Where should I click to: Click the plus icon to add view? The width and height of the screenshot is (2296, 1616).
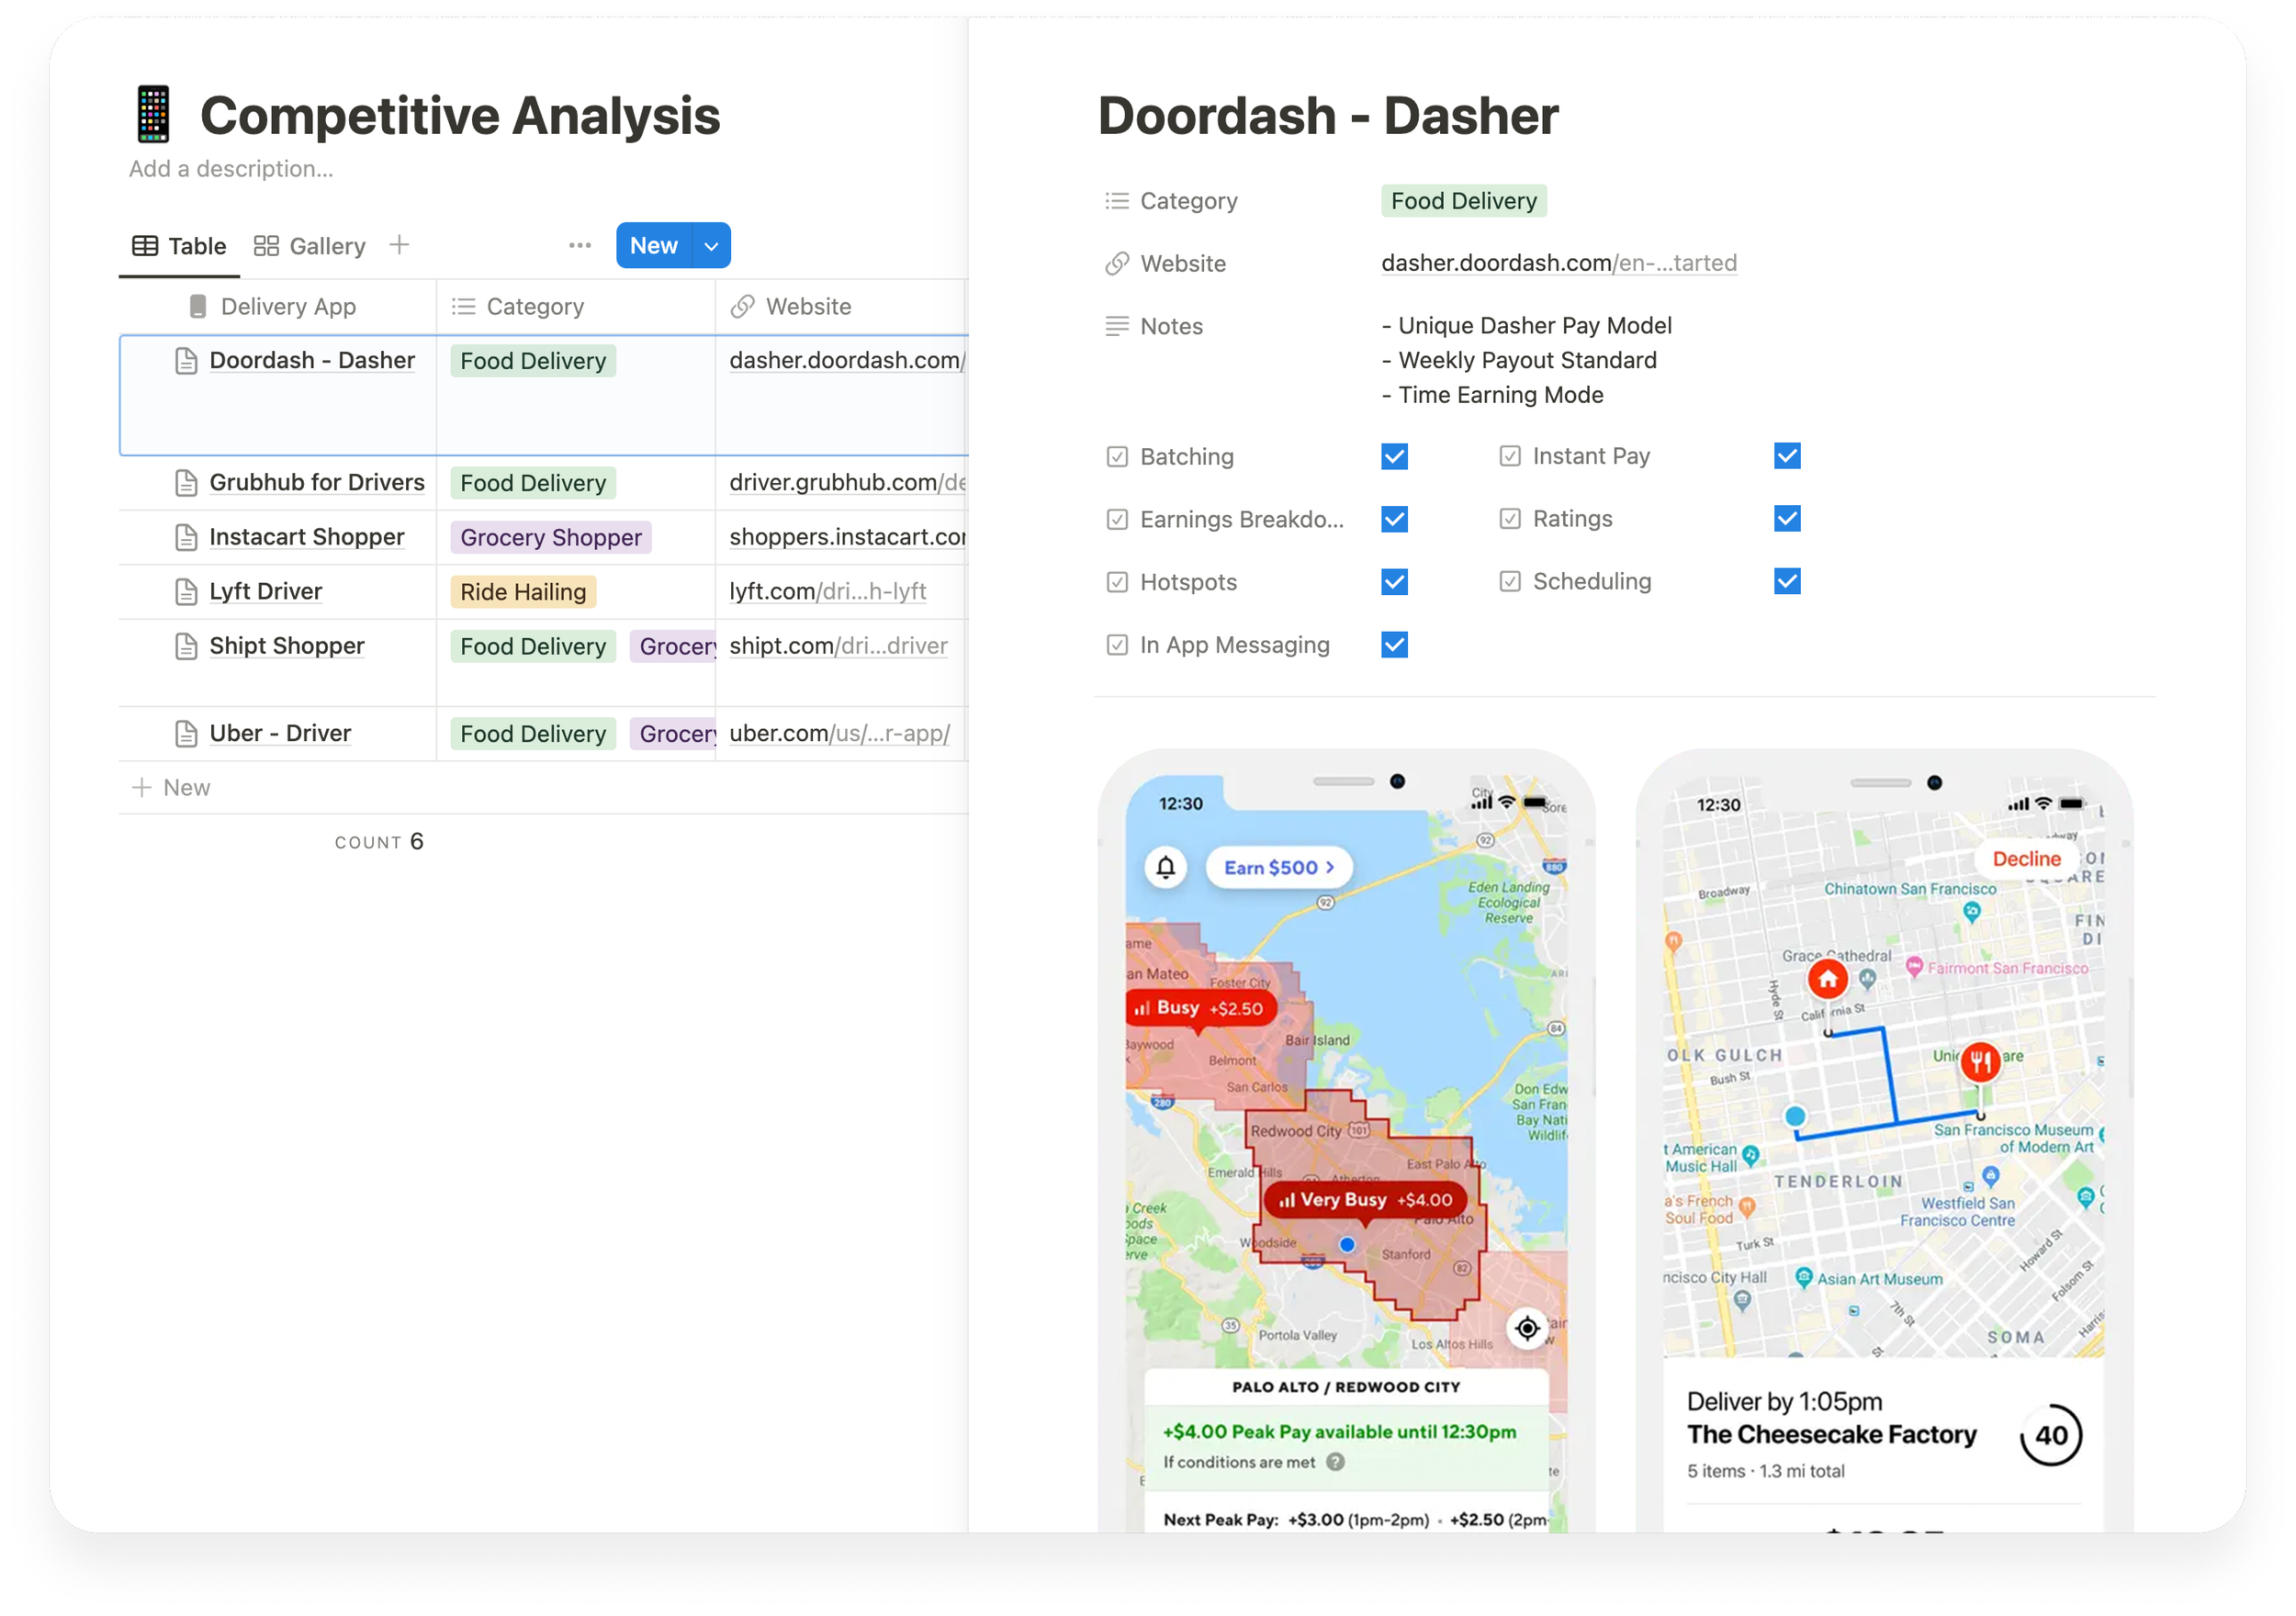pos(399,245)
